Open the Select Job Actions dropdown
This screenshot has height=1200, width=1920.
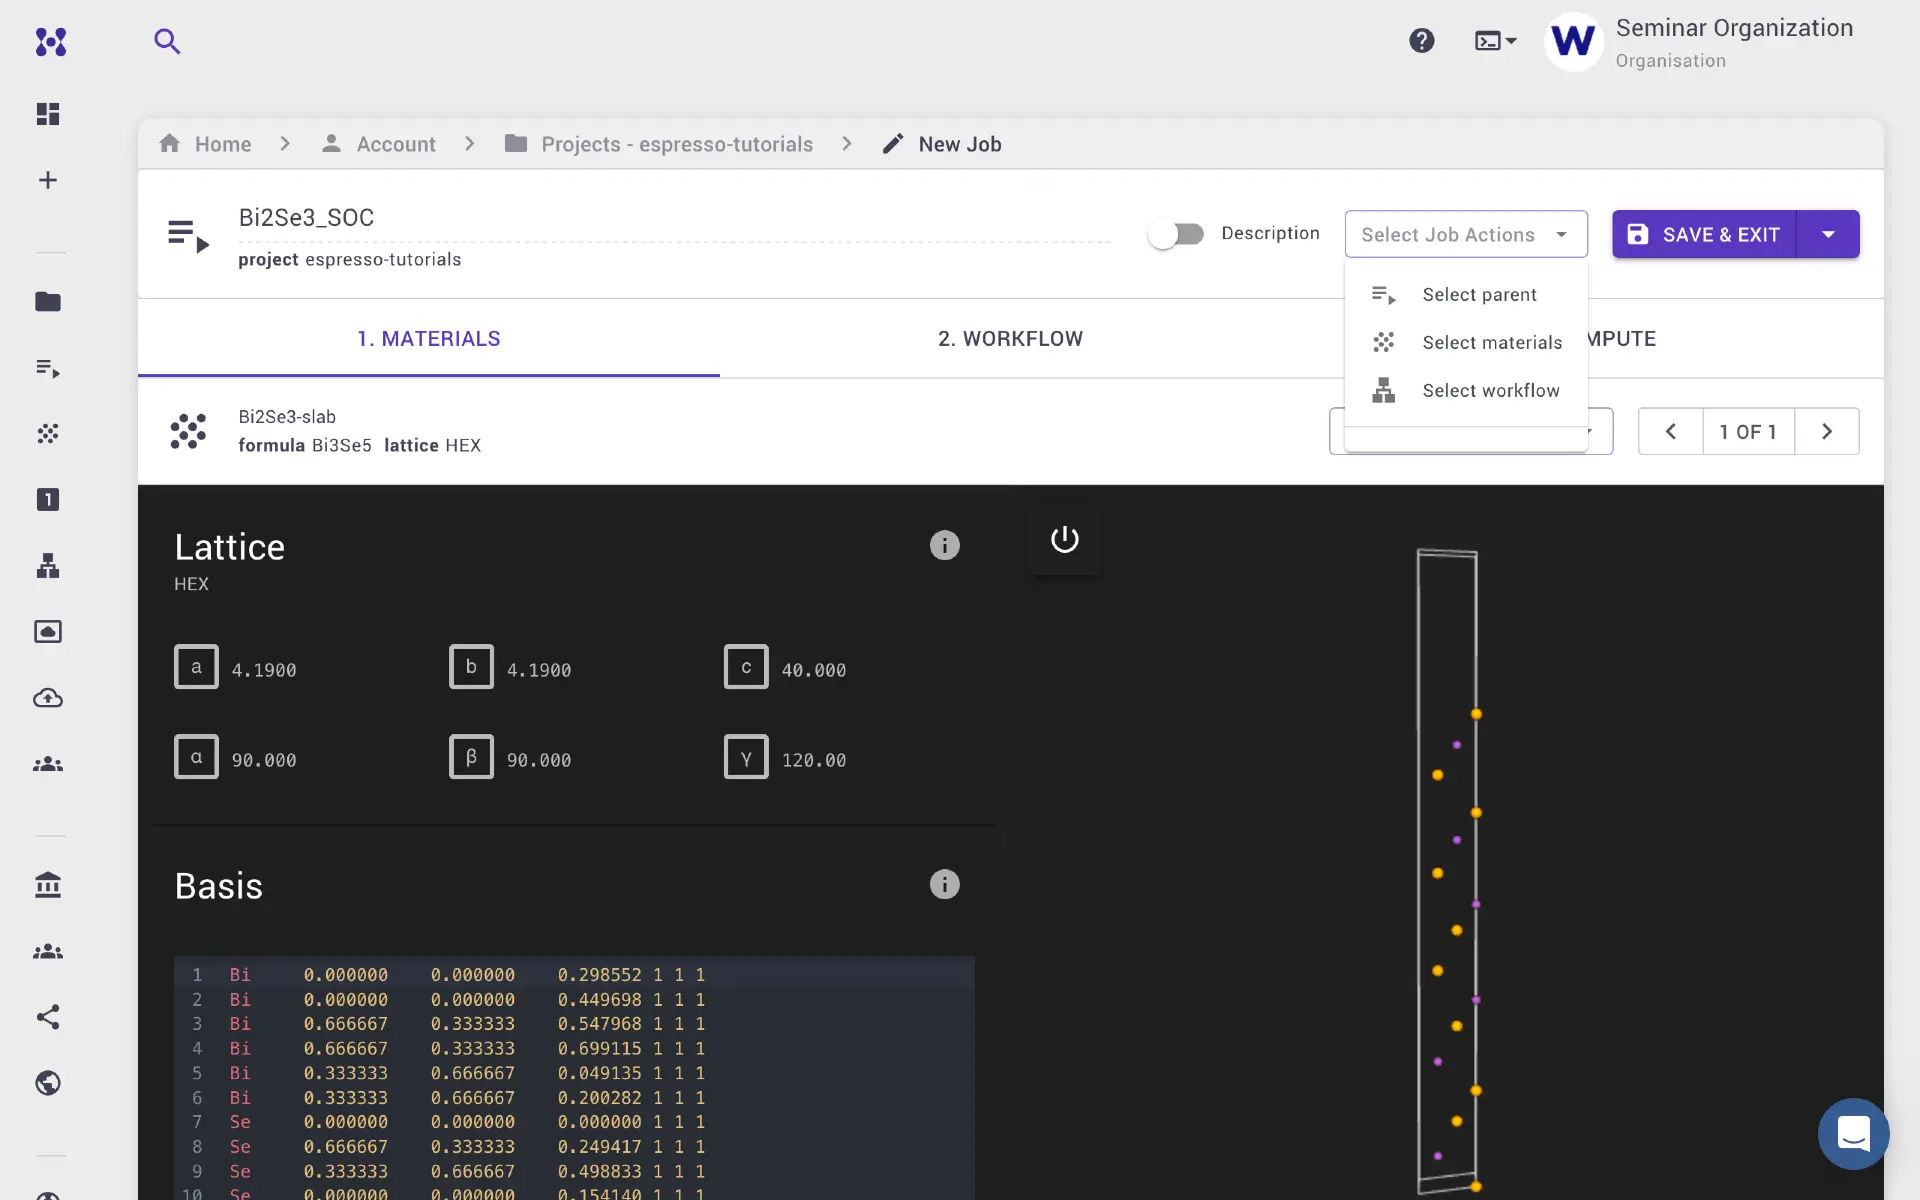click(1465, 233)
